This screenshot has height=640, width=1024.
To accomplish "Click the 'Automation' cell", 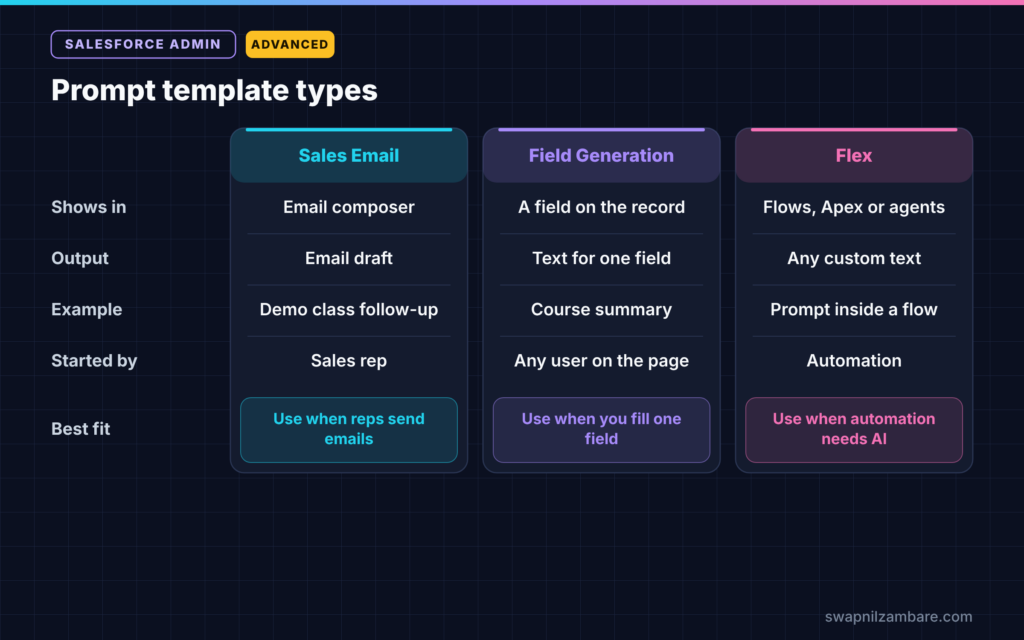I will 854,360.
